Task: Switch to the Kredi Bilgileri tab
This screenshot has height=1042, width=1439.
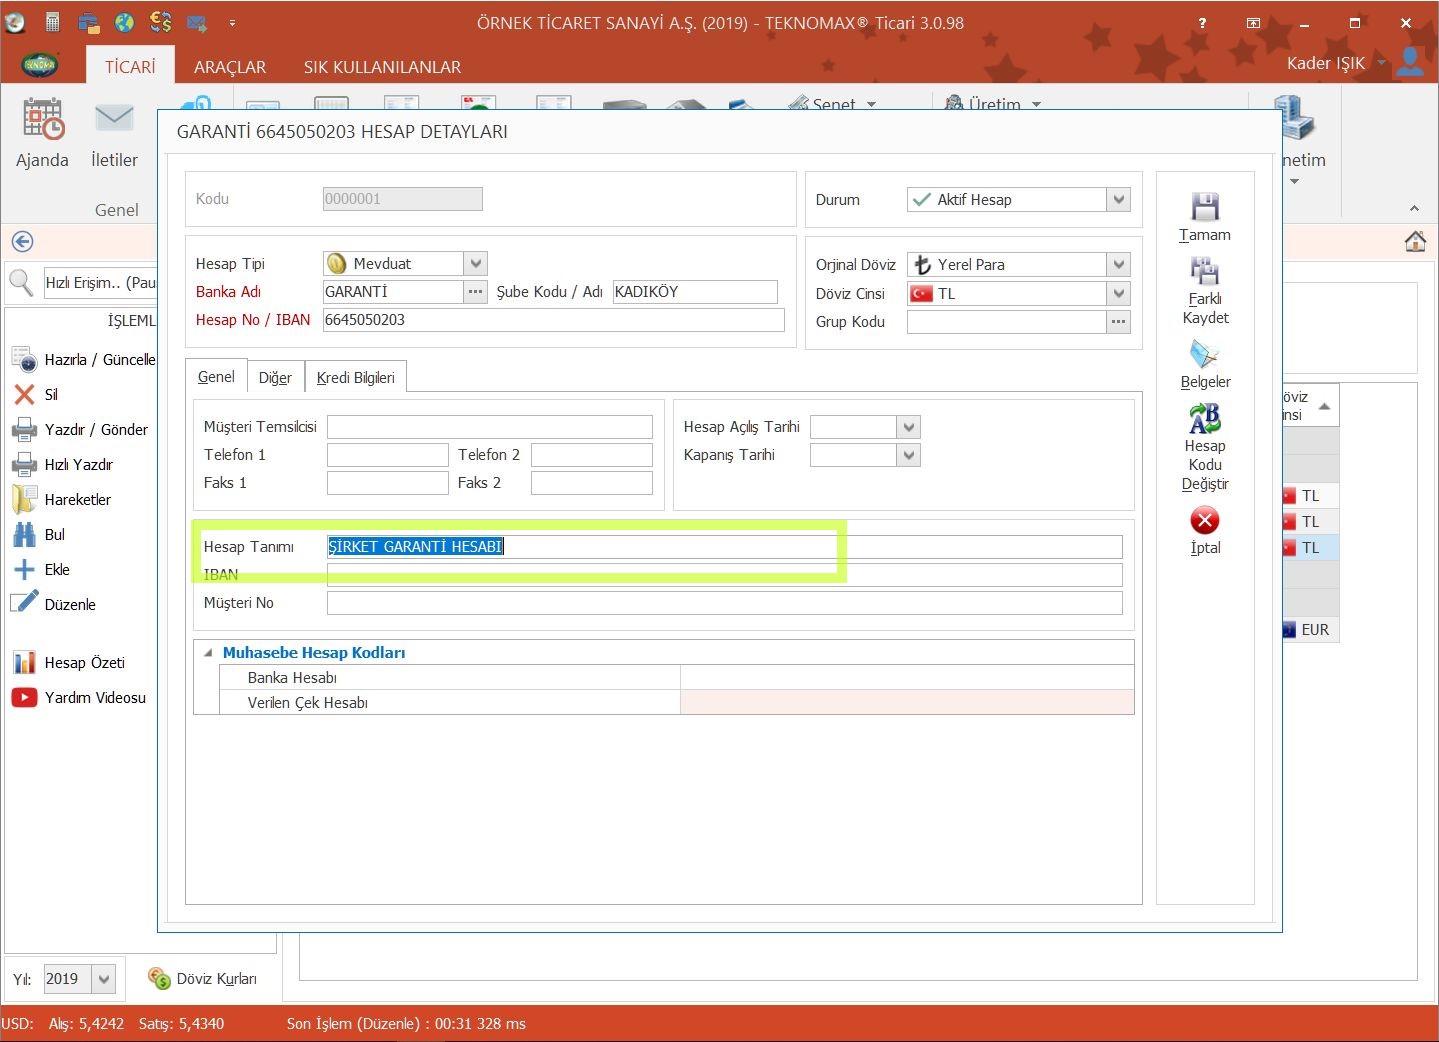Action: tap(355, 378)
